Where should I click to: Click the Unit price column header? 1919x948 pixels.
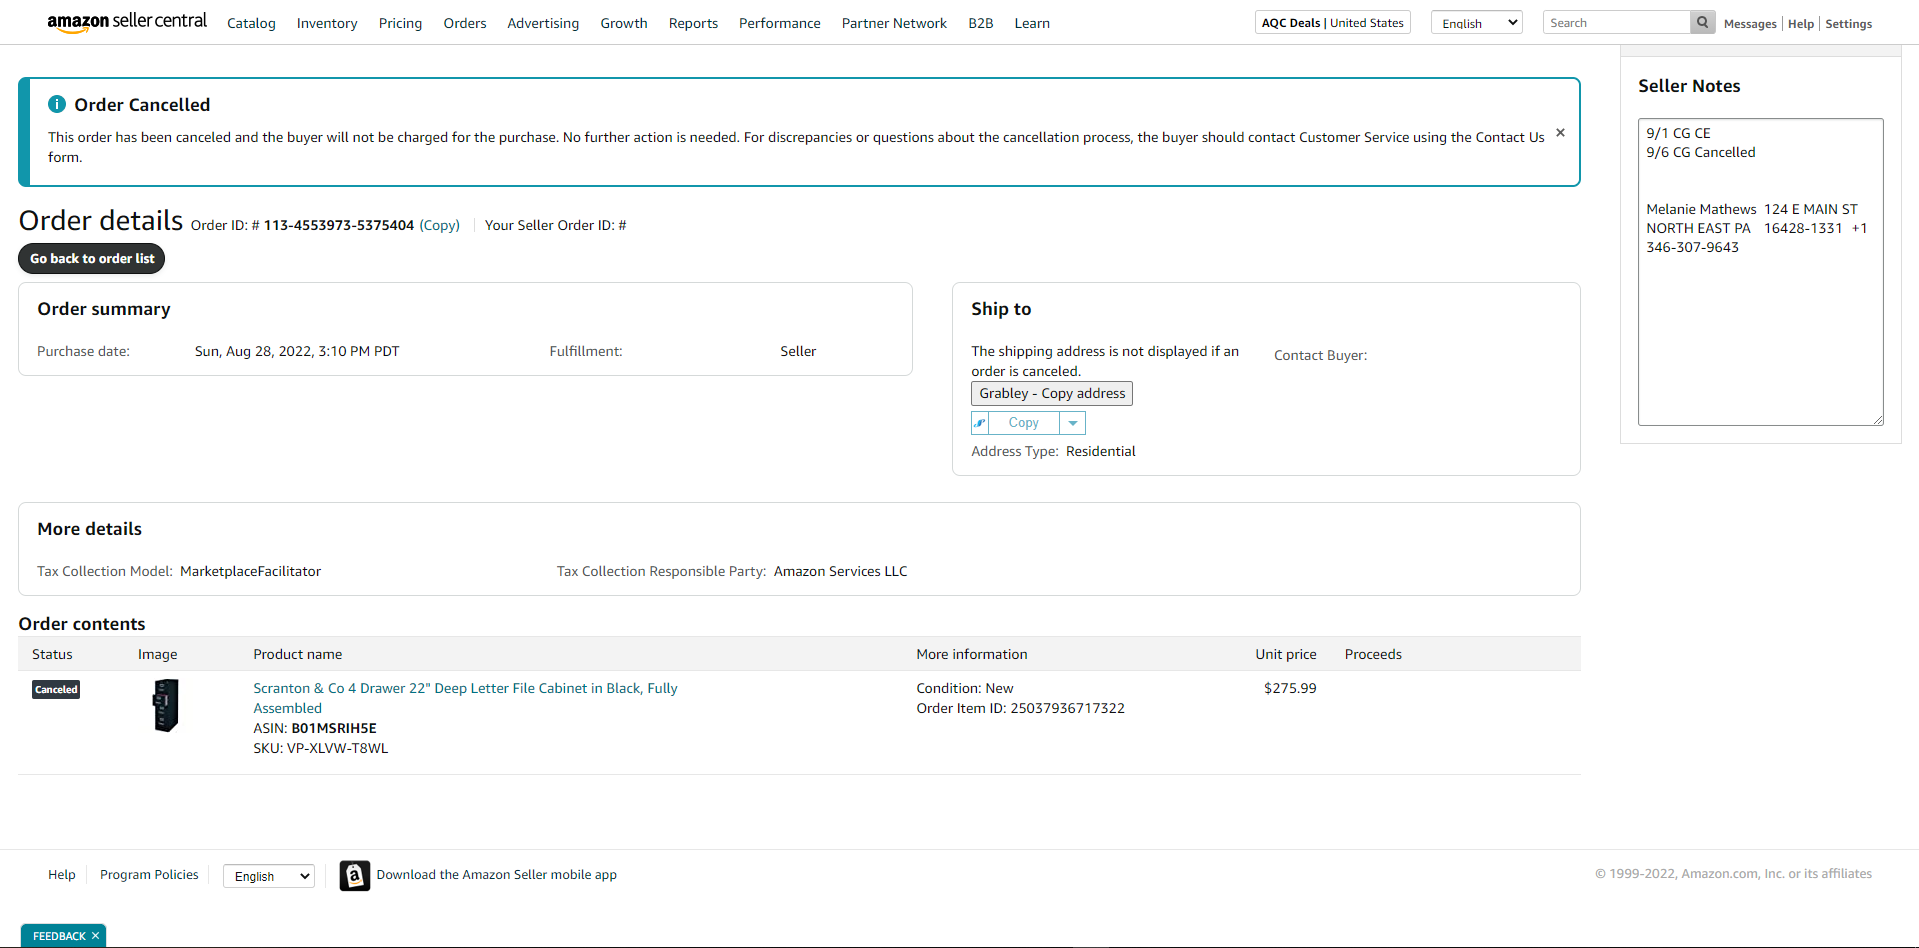(1286, 654)
